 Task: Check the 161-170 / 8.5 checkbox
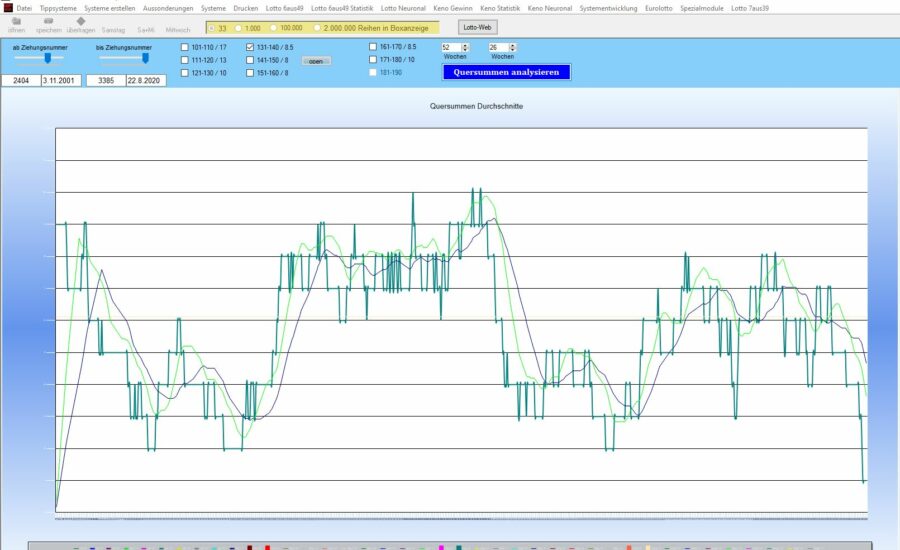click(x=373, y=47)
